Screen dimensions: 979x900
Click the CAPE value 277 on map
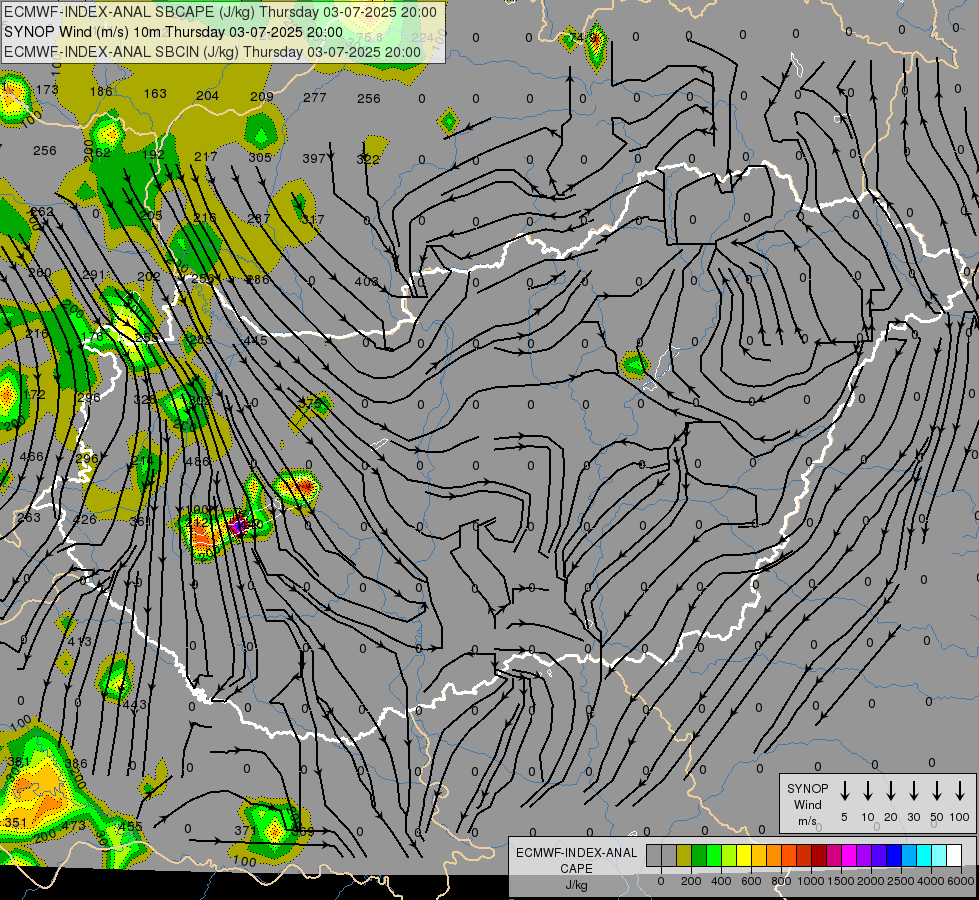[315, 97]
